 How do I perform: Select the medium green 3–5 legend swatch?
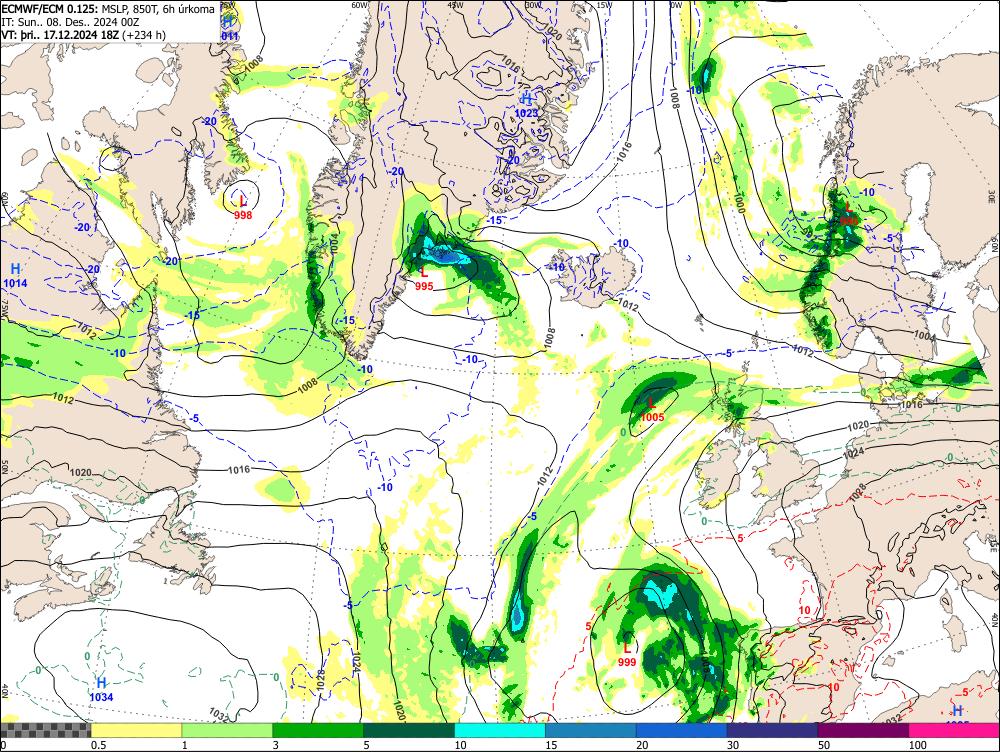(x=318, y=730)
